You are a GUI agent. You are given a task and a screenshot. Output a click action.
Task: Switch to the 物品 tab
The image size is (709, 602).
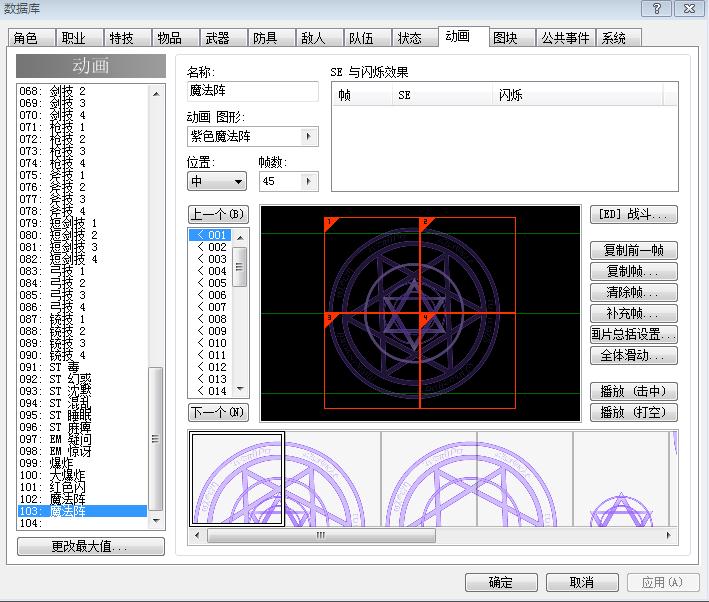(175, 38)
